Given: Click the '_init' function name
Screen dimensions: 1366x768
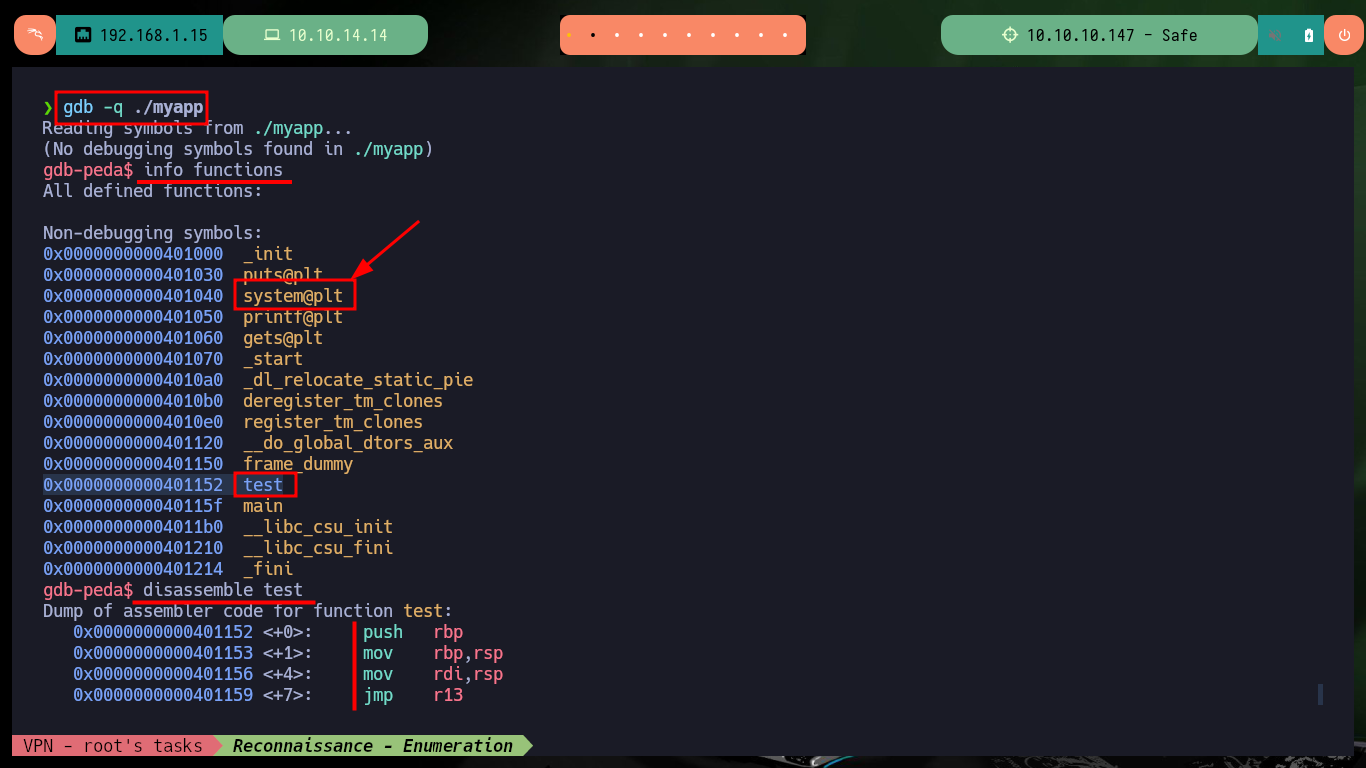Looking at the screenshot, I should click(x=268, y=254).
